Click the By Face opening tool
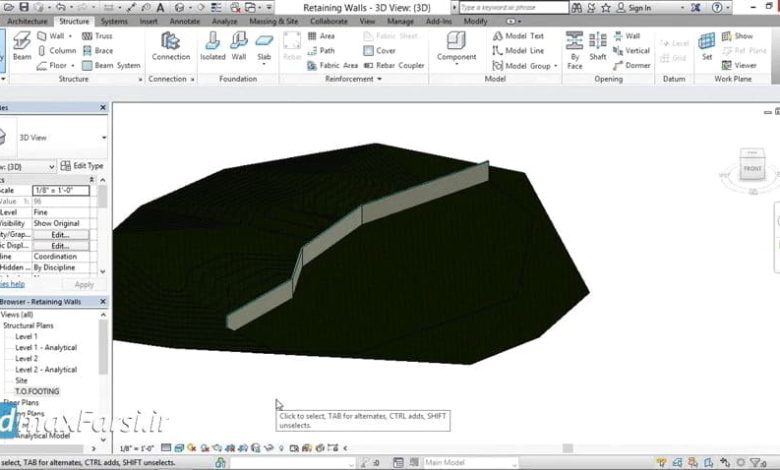780x470 pixels. pyautogui.click(x=575, y=46)
